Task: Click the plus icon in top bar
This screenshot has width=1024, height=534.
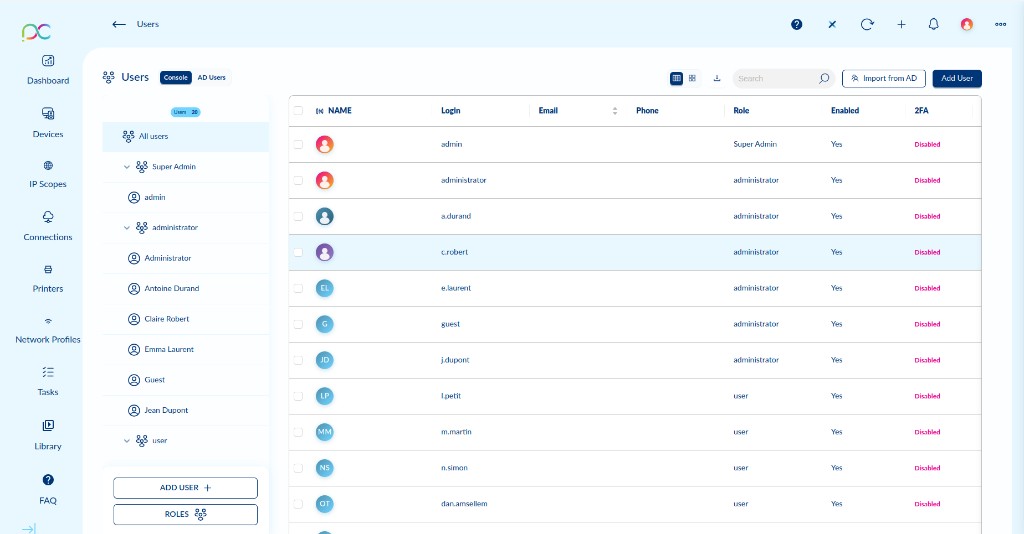Action: [x=901, y=24]
